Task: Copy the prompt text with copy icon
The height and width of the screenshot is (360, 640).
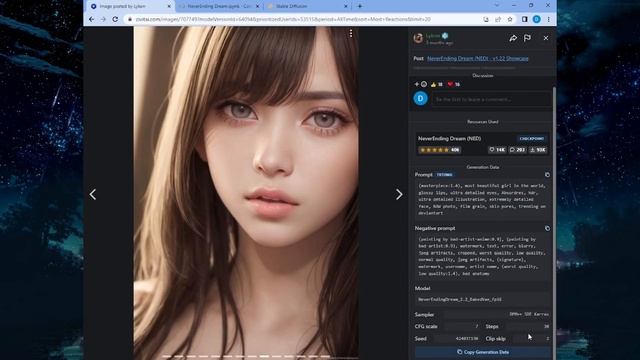Action: [x=547, y=175]
